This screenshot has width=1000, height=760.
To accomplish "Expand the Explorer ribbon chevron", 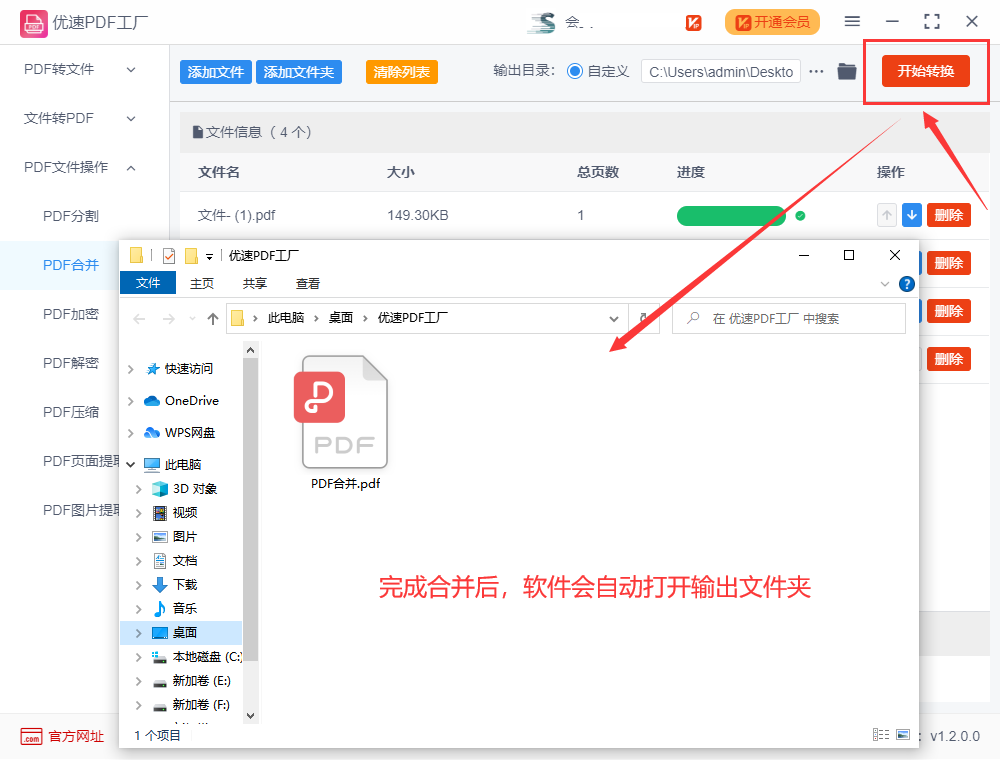I will (x=885, y=284).
